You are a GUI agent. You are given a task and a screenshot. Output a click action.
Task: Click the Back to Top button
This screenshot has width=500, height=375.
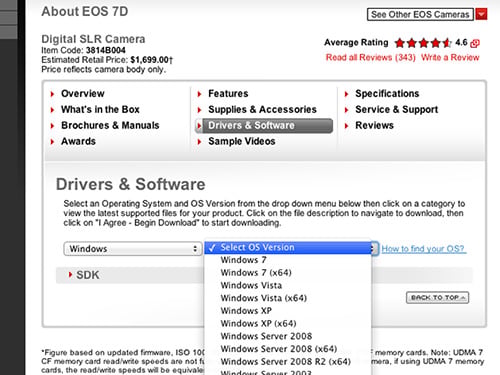pyautogui.click(x=437, y=298)
